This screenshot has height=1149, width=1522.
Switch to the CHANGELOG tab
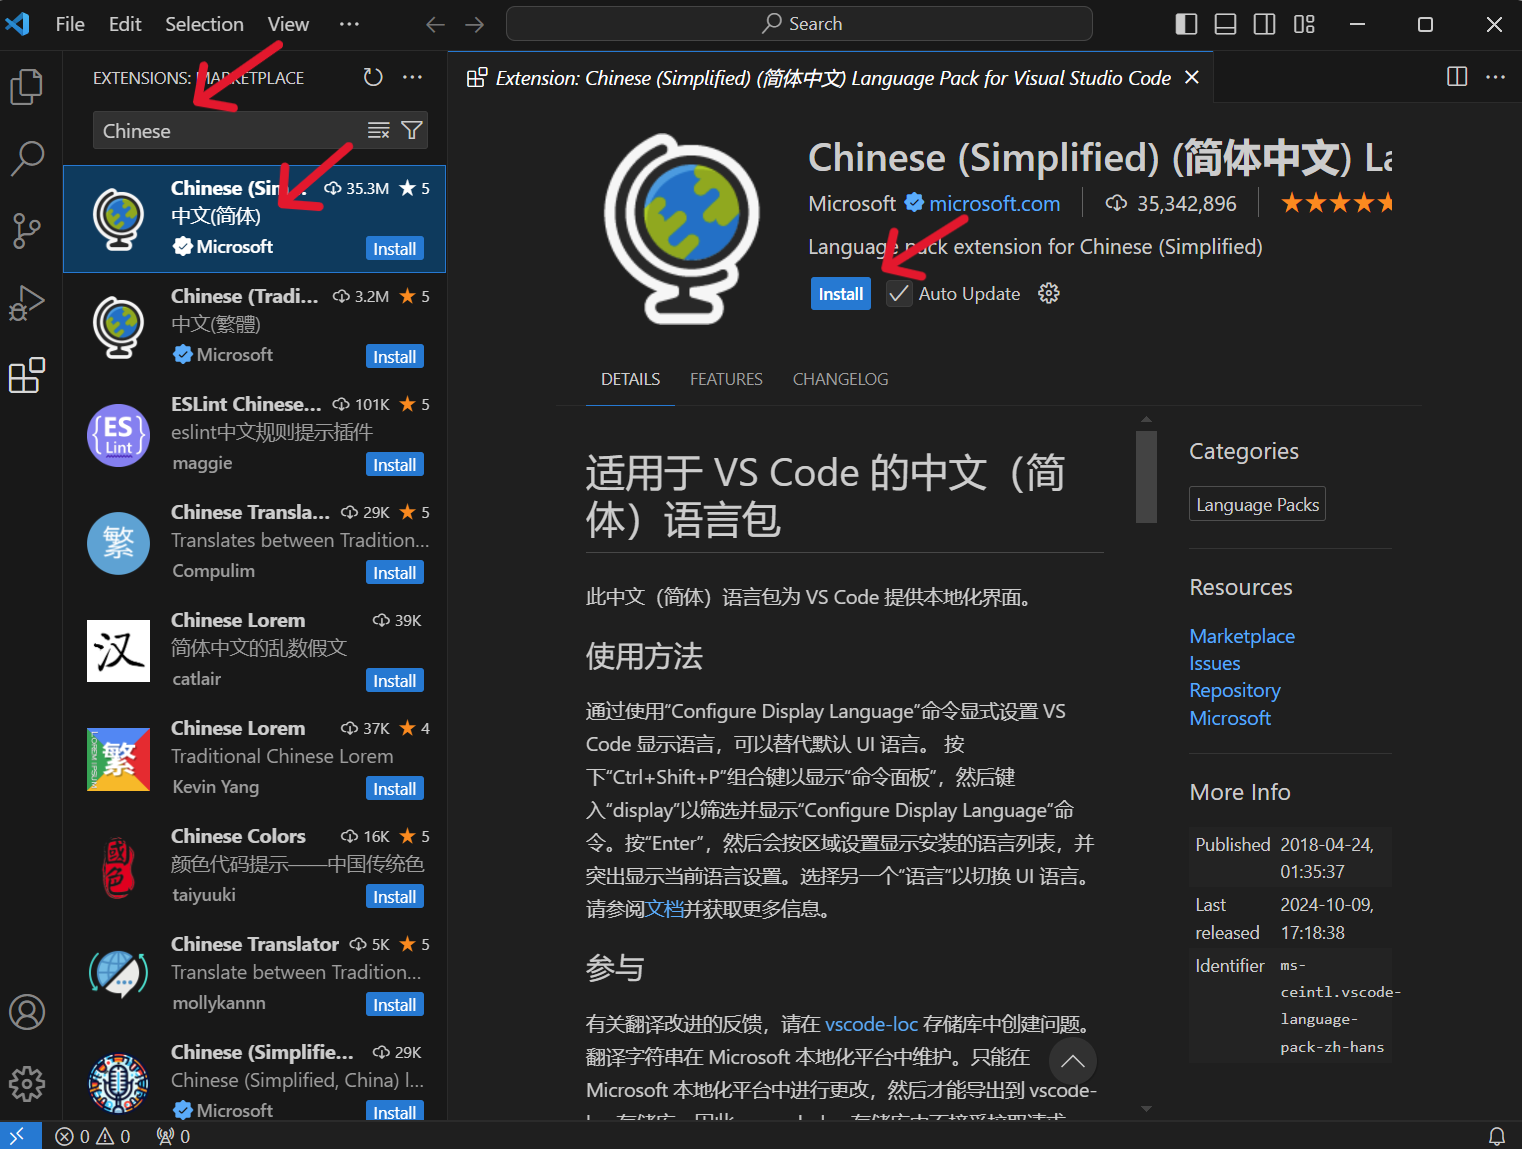[x=840, y=379]
